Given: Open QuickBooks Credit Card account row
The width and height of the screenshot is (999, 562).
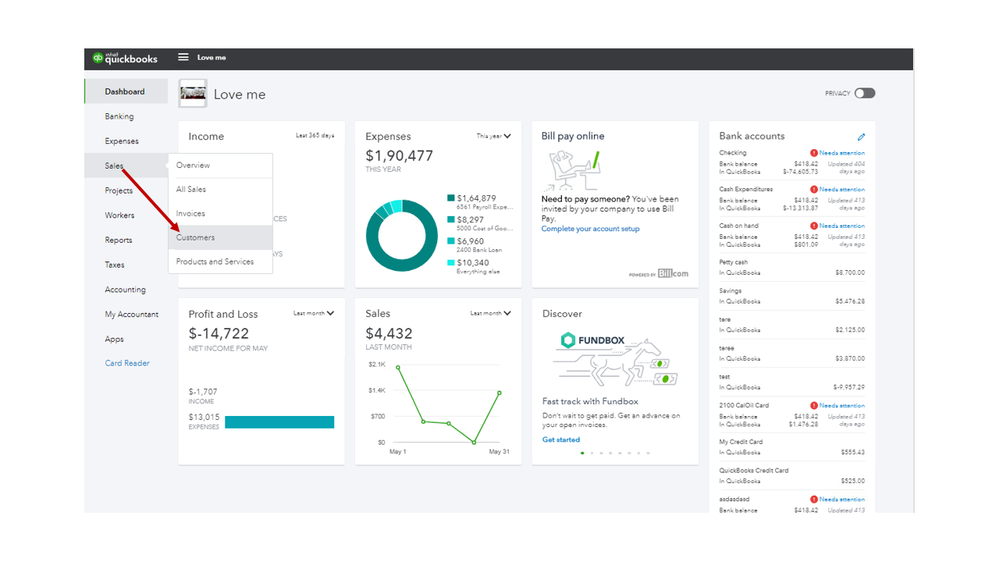Looking at the screenshot, I should point(791,475).
